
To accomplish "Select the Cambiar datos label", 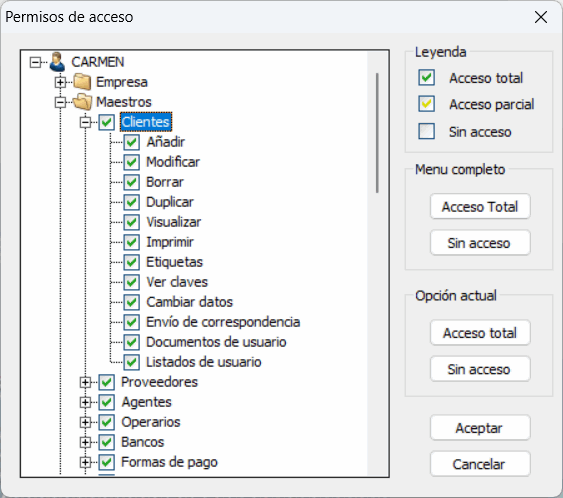I will coord(189,302).
